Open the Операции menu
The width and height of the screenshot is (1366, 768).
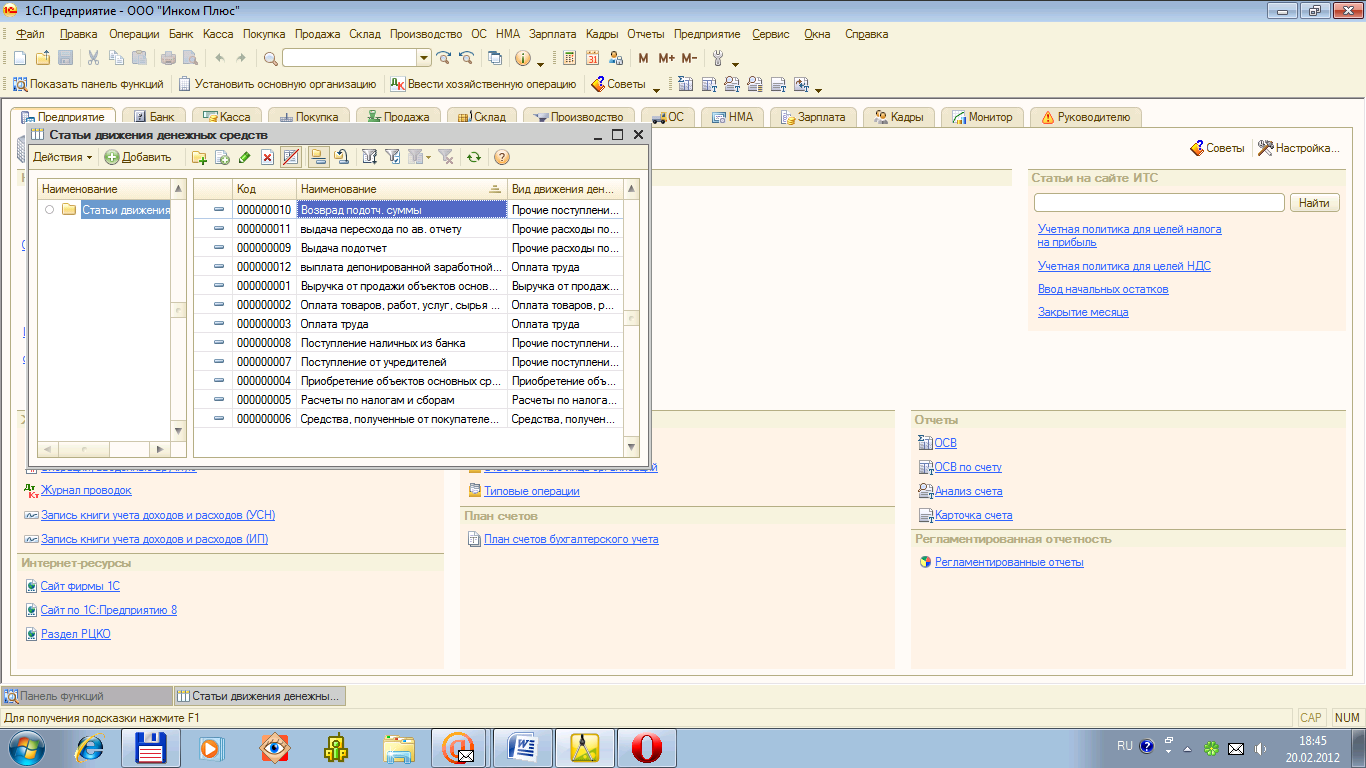[134, 34]
